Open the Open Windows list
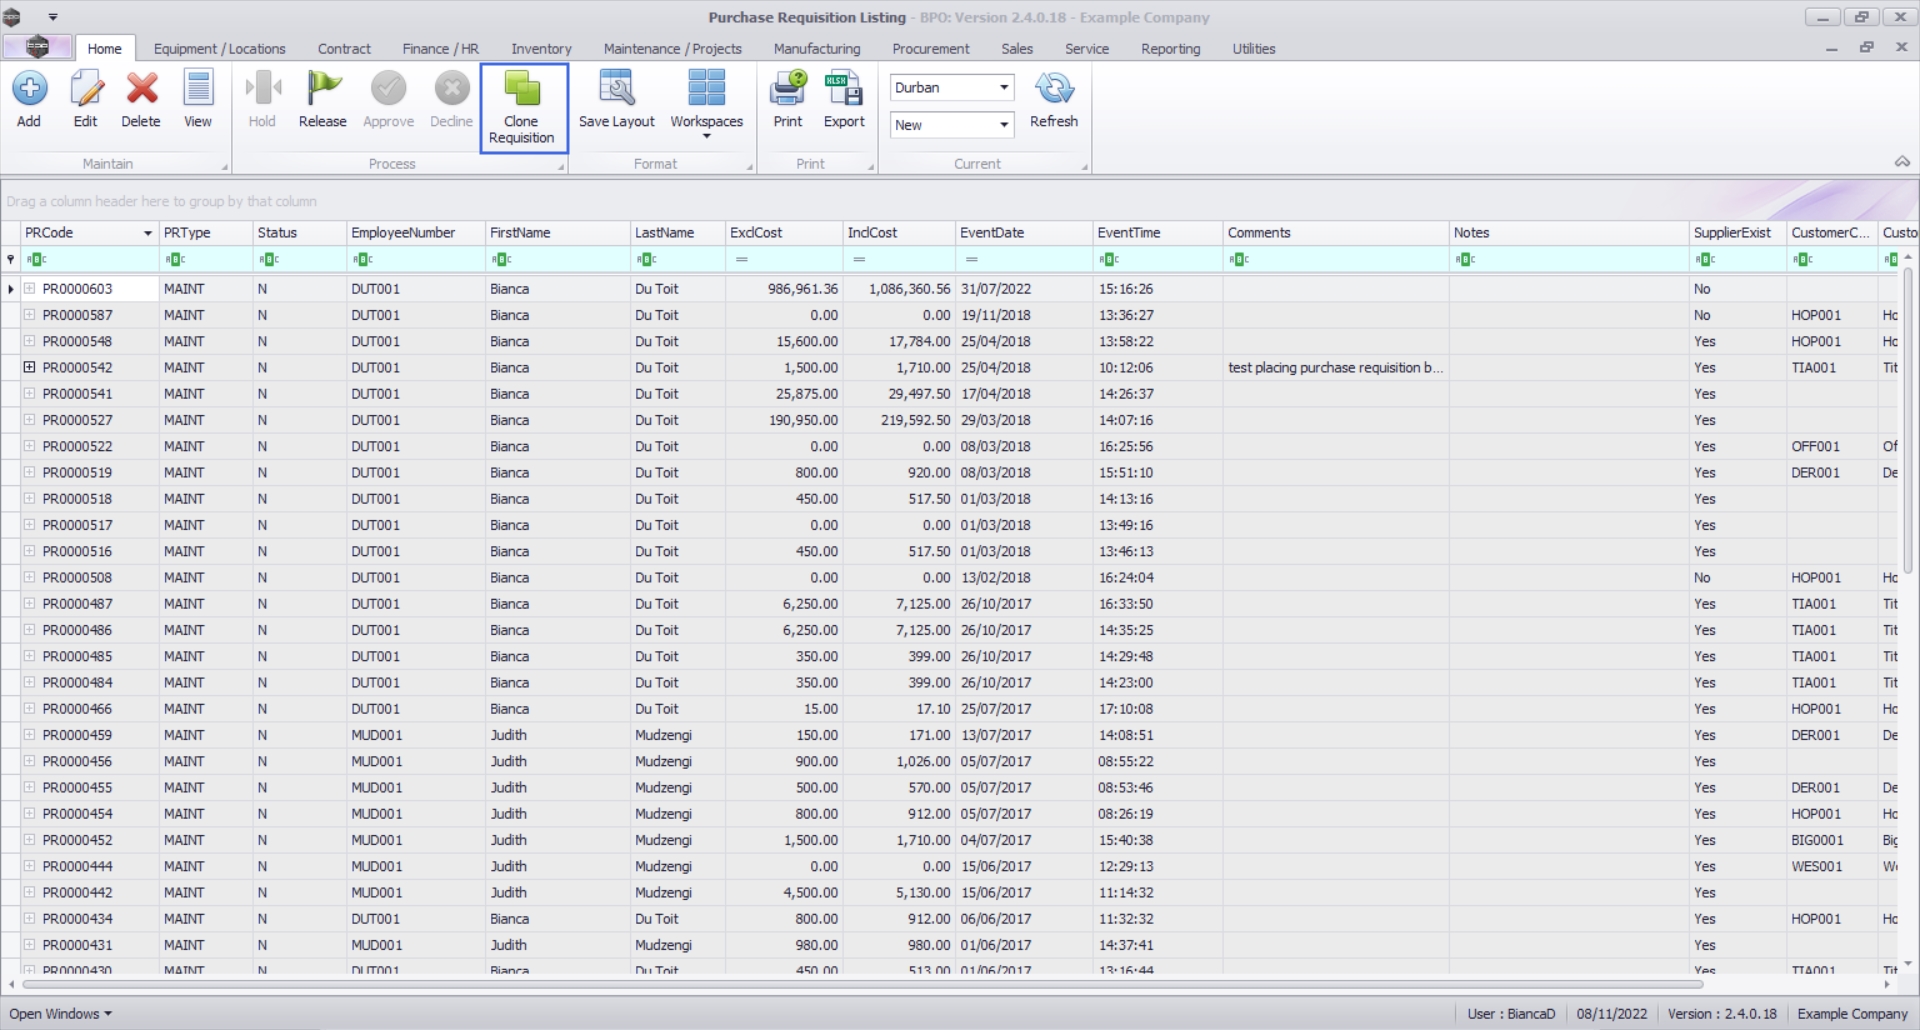This screenshot has height=1030, width=1920. [x=60, y=1013]
